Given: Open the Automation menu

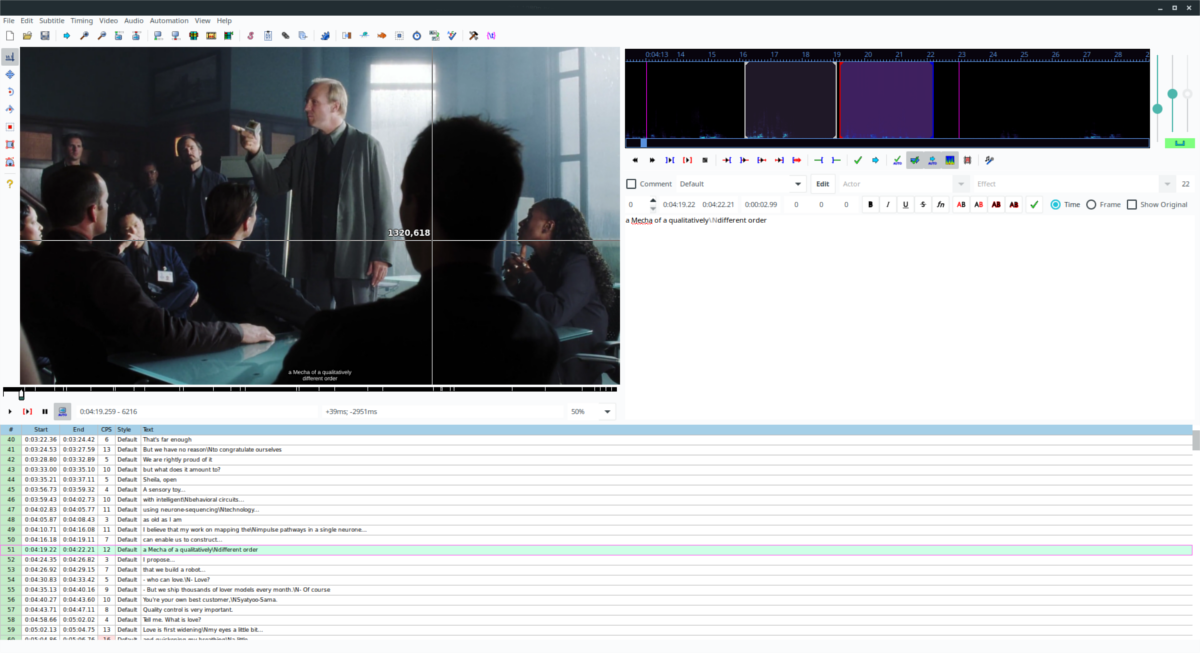Looking at the screenshot, I should [x=169, y=20].
